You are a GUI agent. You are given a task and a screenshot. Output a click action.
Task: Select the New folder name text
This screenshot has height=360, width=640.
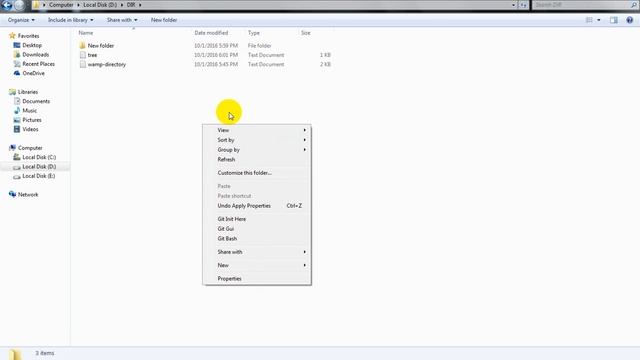pos(101,46)
